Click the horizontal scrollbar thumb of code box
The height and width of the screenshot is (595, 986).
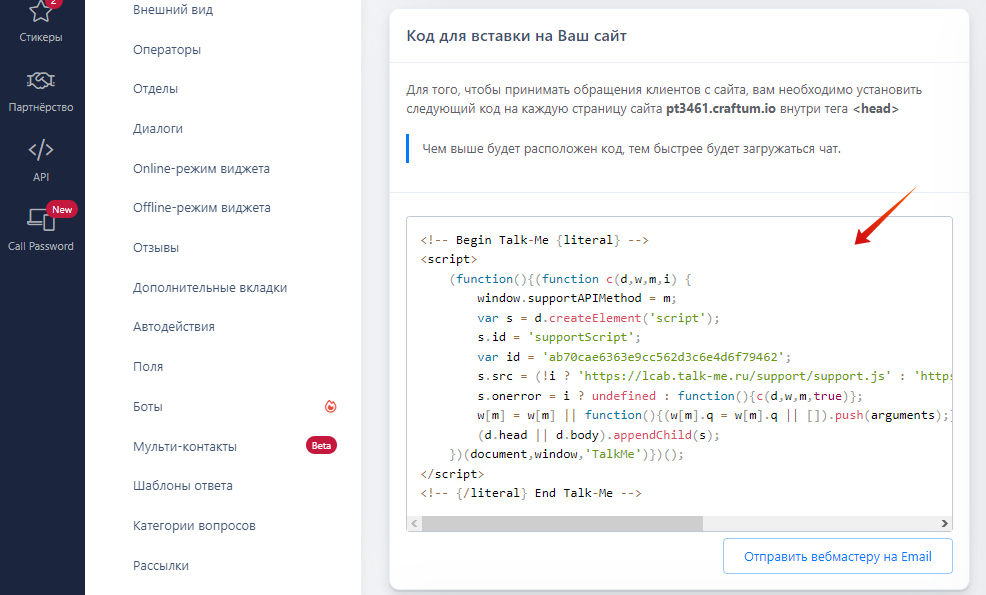pos(562,523)
